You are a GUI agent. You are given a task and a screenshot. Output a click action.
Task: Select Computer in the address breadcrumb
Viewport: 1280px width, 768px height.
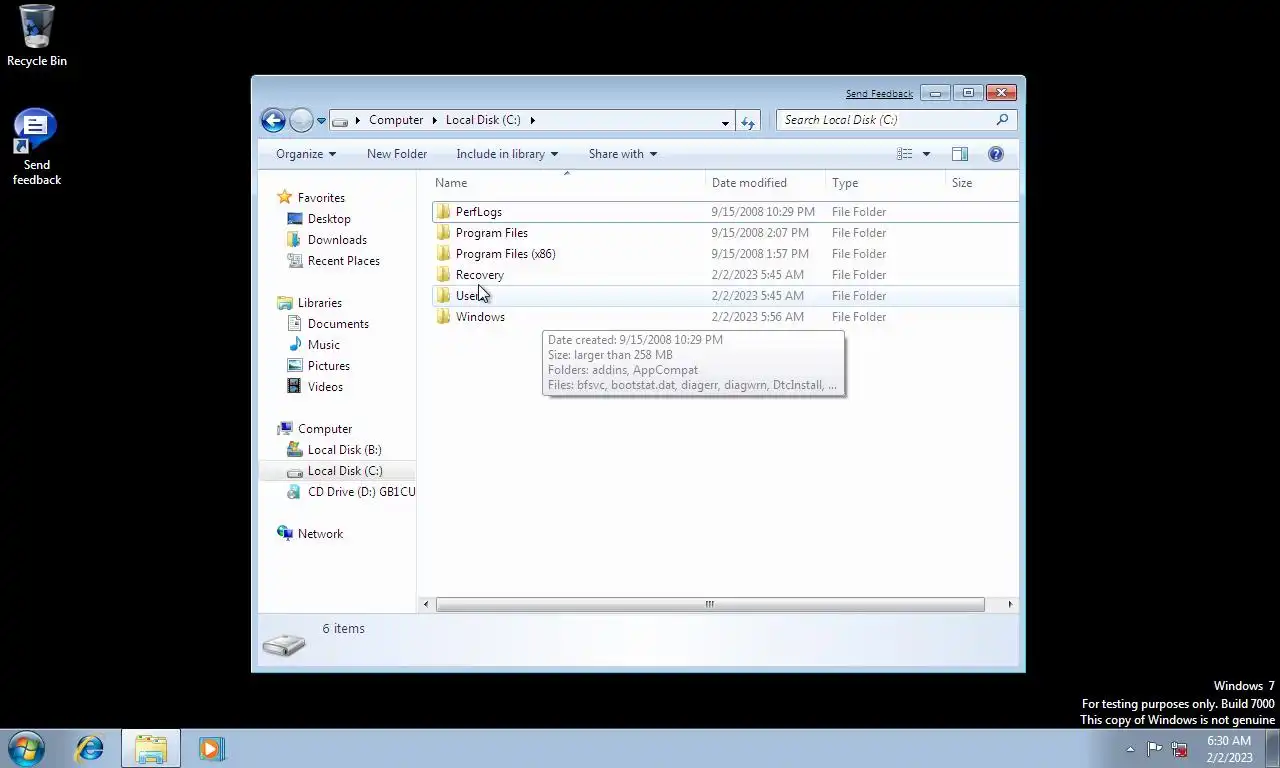point(396,120)
